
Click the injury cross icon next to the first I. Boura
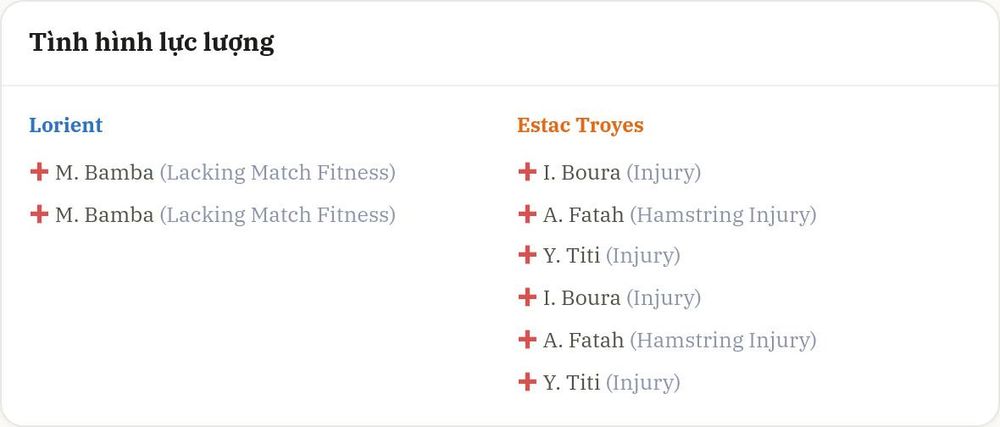[x=527, y=172]
